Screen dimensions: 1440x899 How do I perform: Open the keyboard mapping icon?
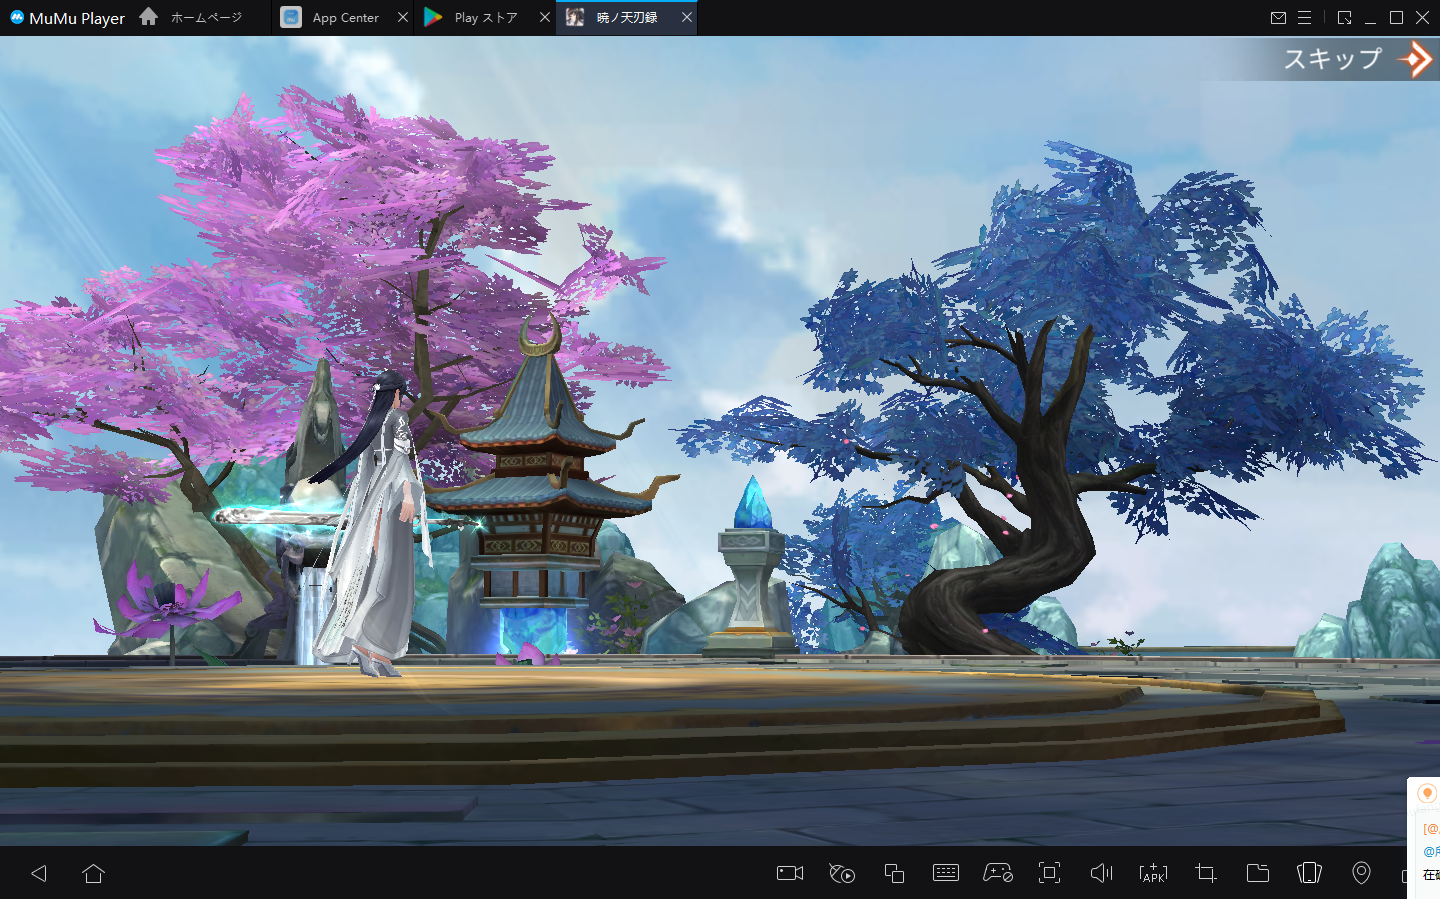coord(945,873)
